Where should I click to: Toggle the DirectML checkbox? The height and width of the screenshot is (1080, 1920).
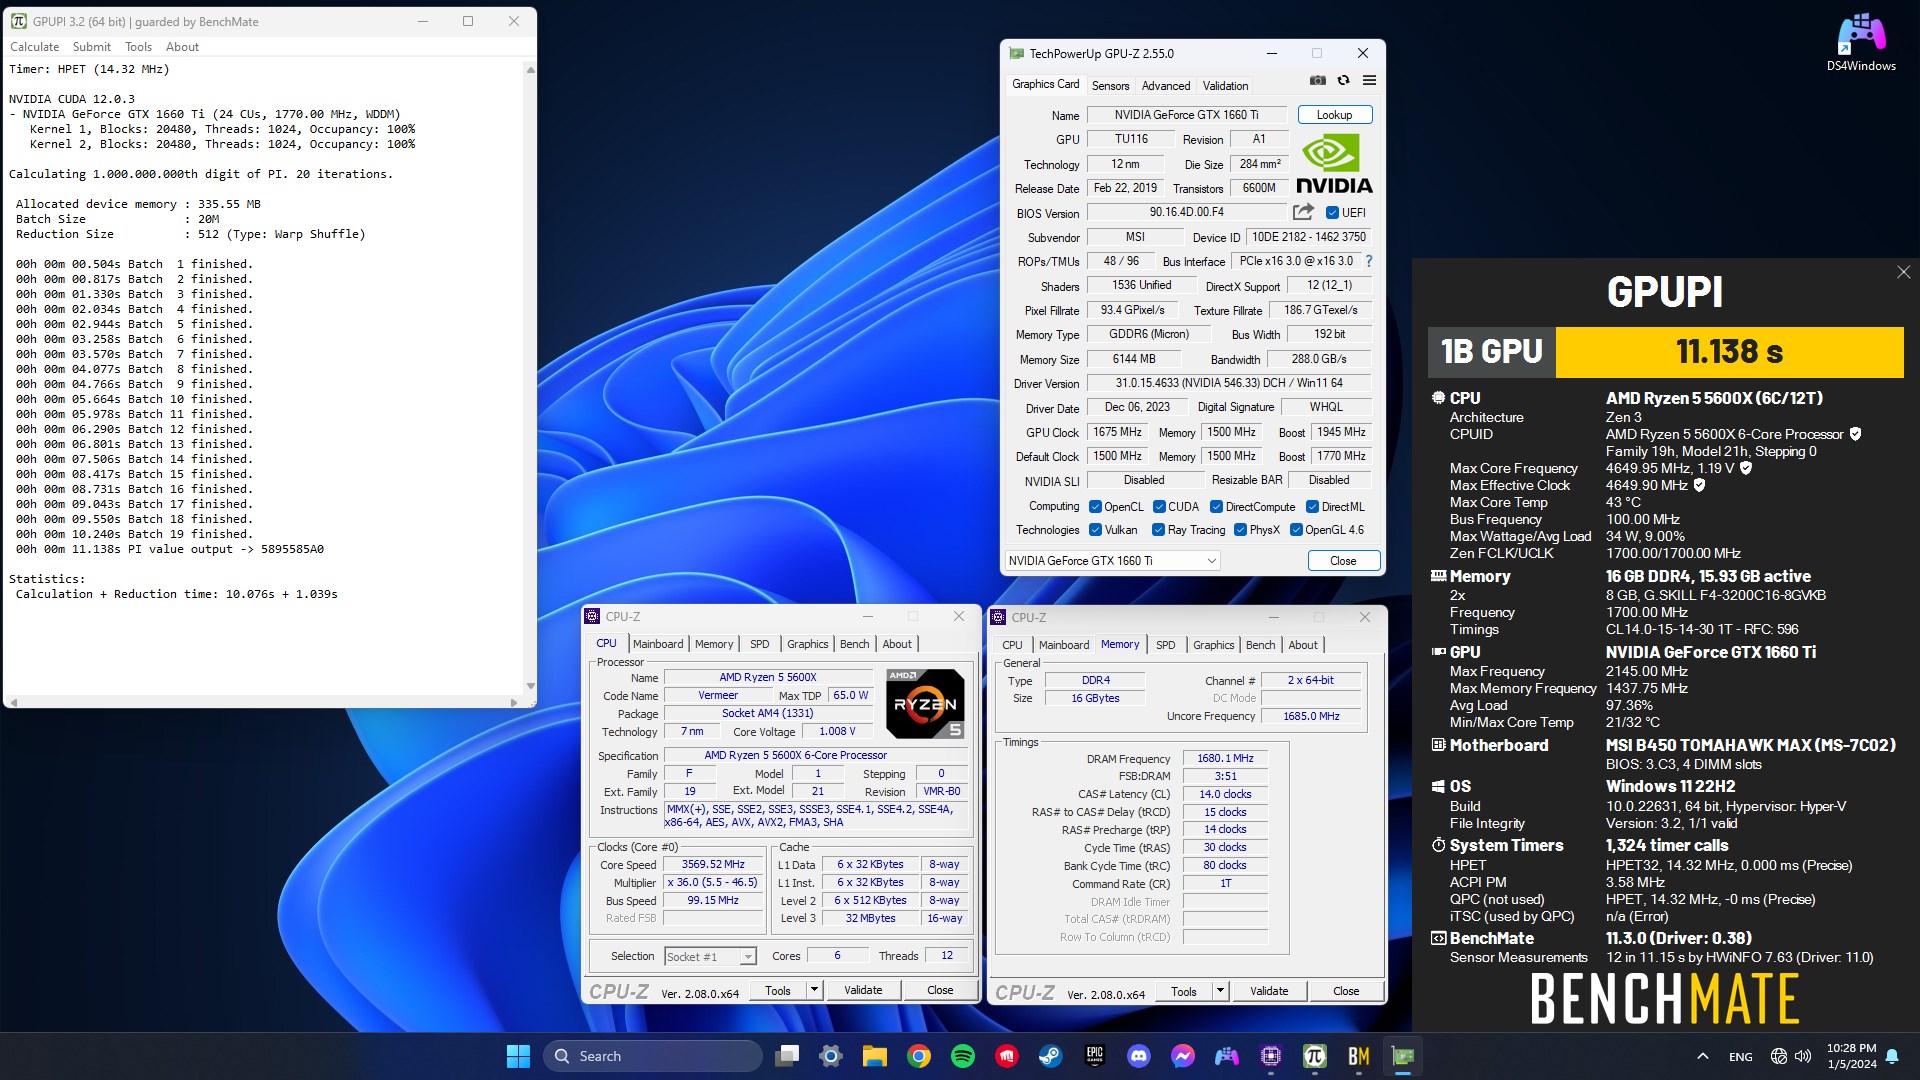point(1312,507)
